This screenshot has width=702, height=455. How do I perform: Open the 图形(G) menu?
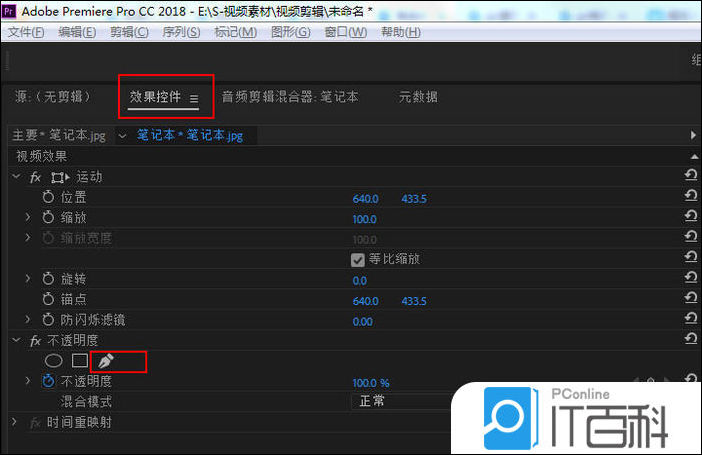tap(291, 32)
